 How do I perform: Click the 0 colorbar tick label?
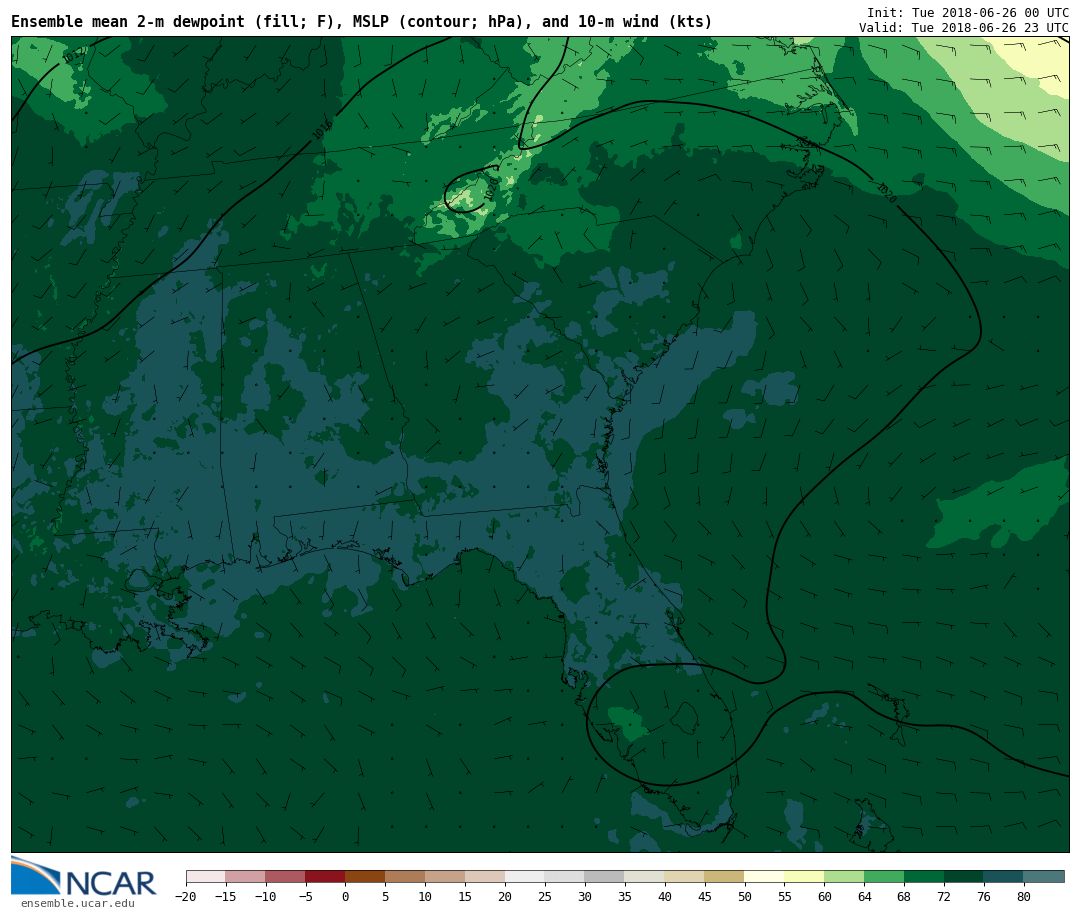coord(345,896)
